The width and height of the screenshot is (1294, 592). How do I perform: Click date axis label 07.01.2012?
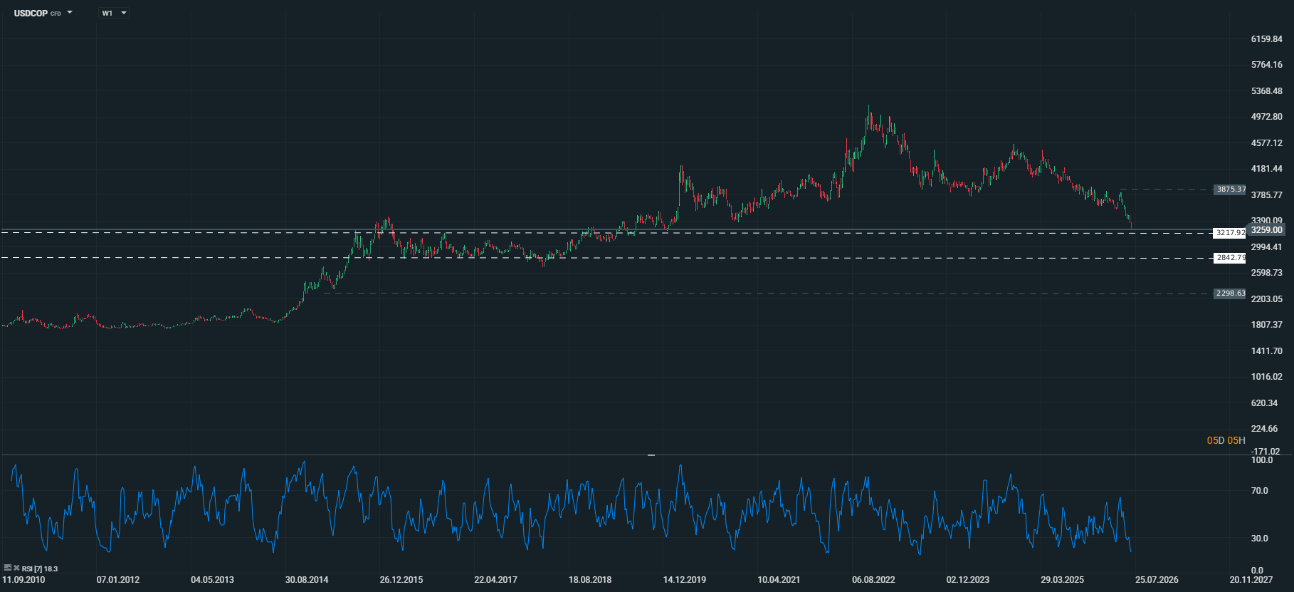click(117, 579)
